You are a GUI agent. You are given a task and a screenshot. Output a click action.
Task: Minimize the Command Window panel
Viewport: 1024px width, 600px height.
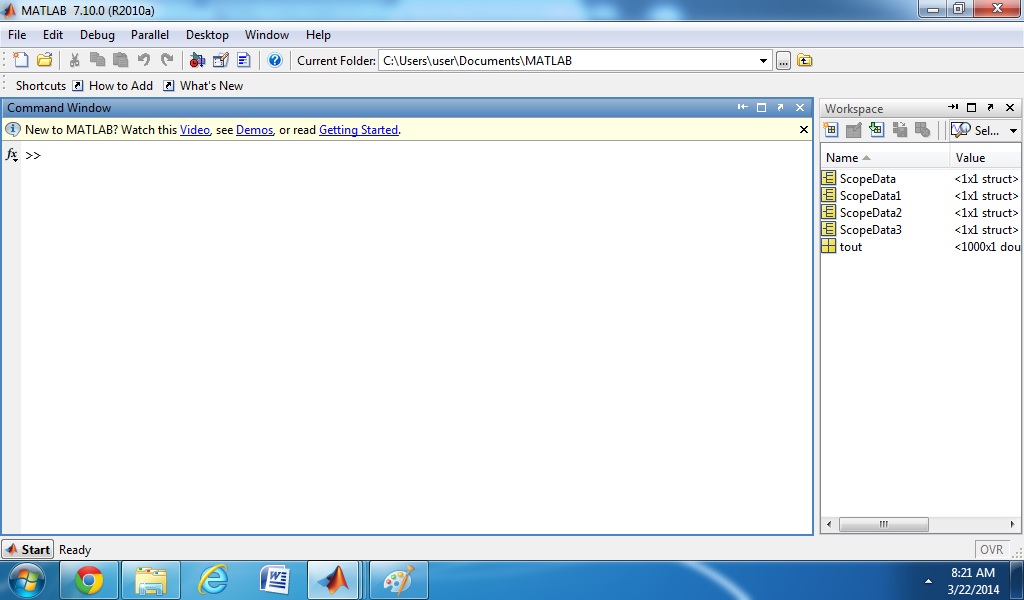coord(743,107)
